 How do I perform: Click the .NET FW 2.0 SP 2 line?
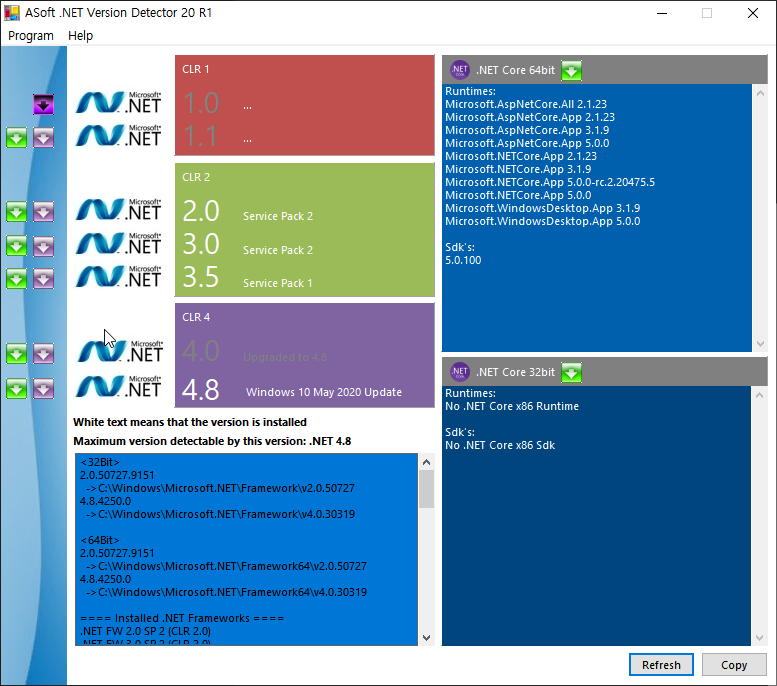click(145, 631)
